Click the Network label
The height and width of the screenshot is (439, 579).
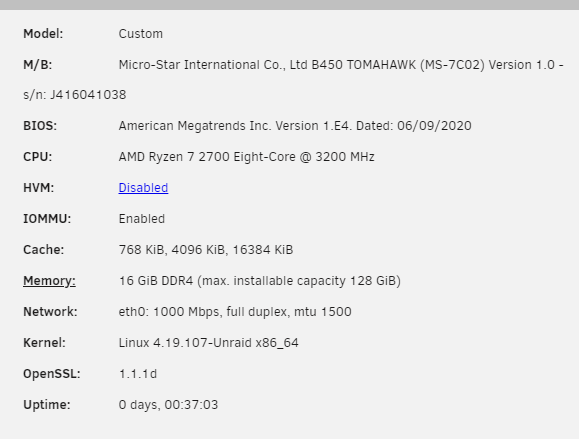[50, 312]
